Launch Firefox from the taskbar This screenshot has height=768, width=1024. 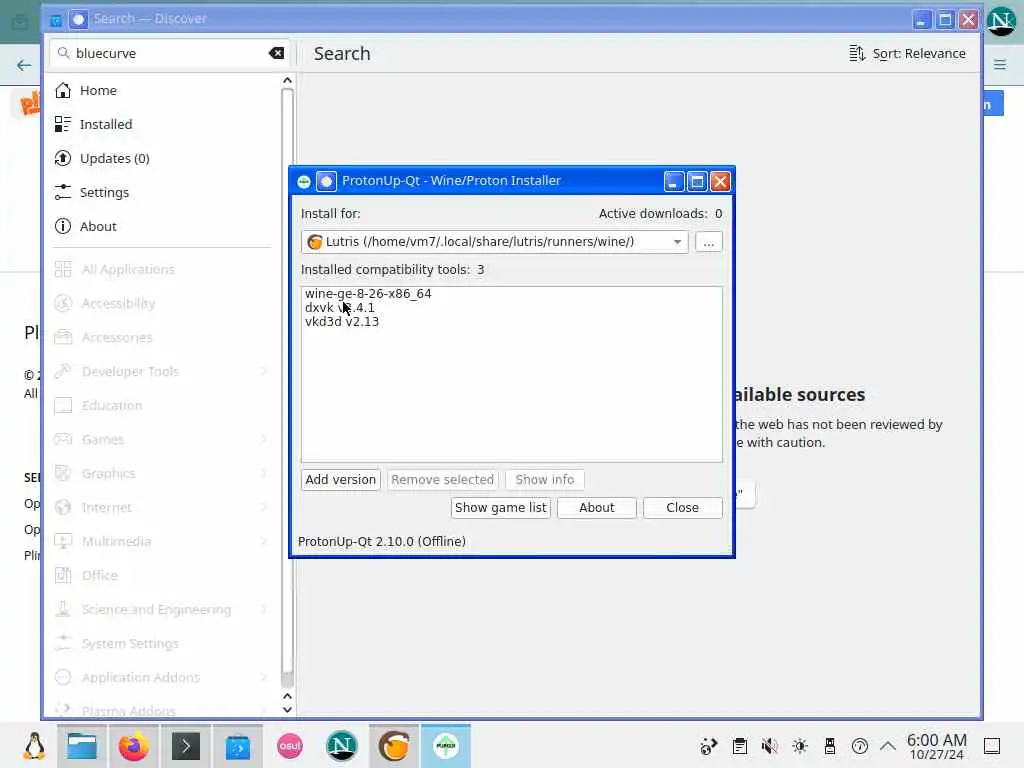[x=133, y=746]
